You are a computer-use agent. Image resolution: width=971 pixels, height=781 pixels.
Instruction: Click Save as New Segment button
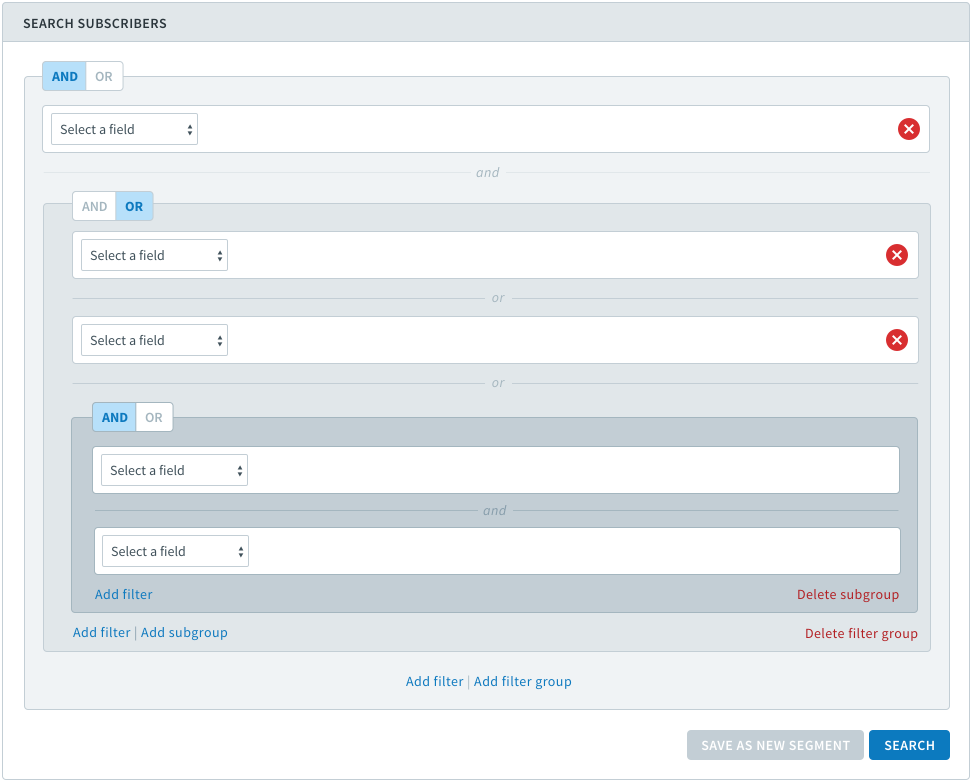(x=775, y=745)
